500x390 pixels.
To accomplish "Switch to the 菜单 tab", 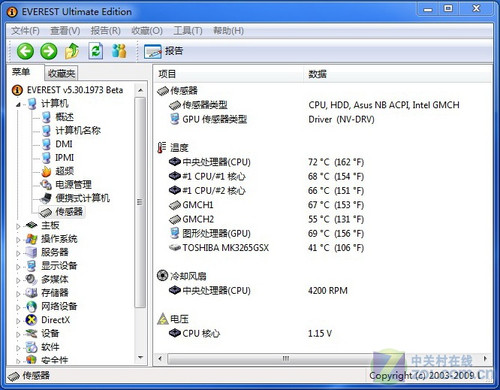I will [x=21, y=72].
